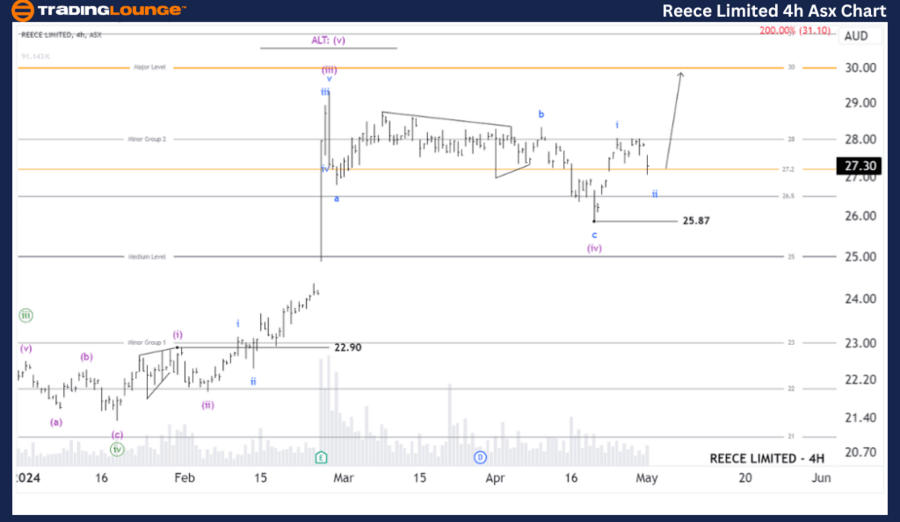Screen dimensions: 900x522
Task: Click the 'Major Level' line label
Action: pyautogui.click(x=150, y=67)
